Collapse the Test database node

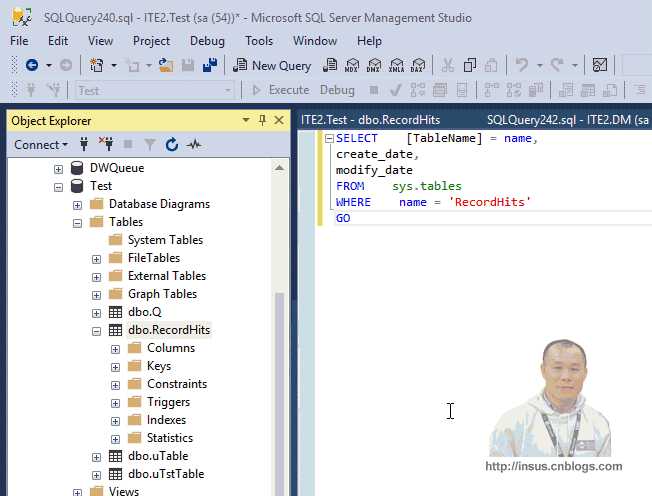(58, 188)
